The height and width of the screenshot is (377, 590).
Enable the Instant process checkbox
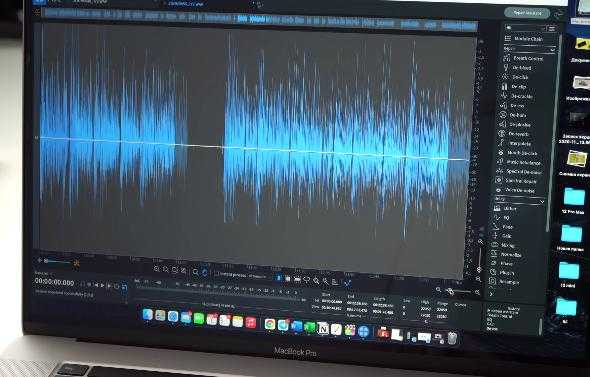click(217, 274)
